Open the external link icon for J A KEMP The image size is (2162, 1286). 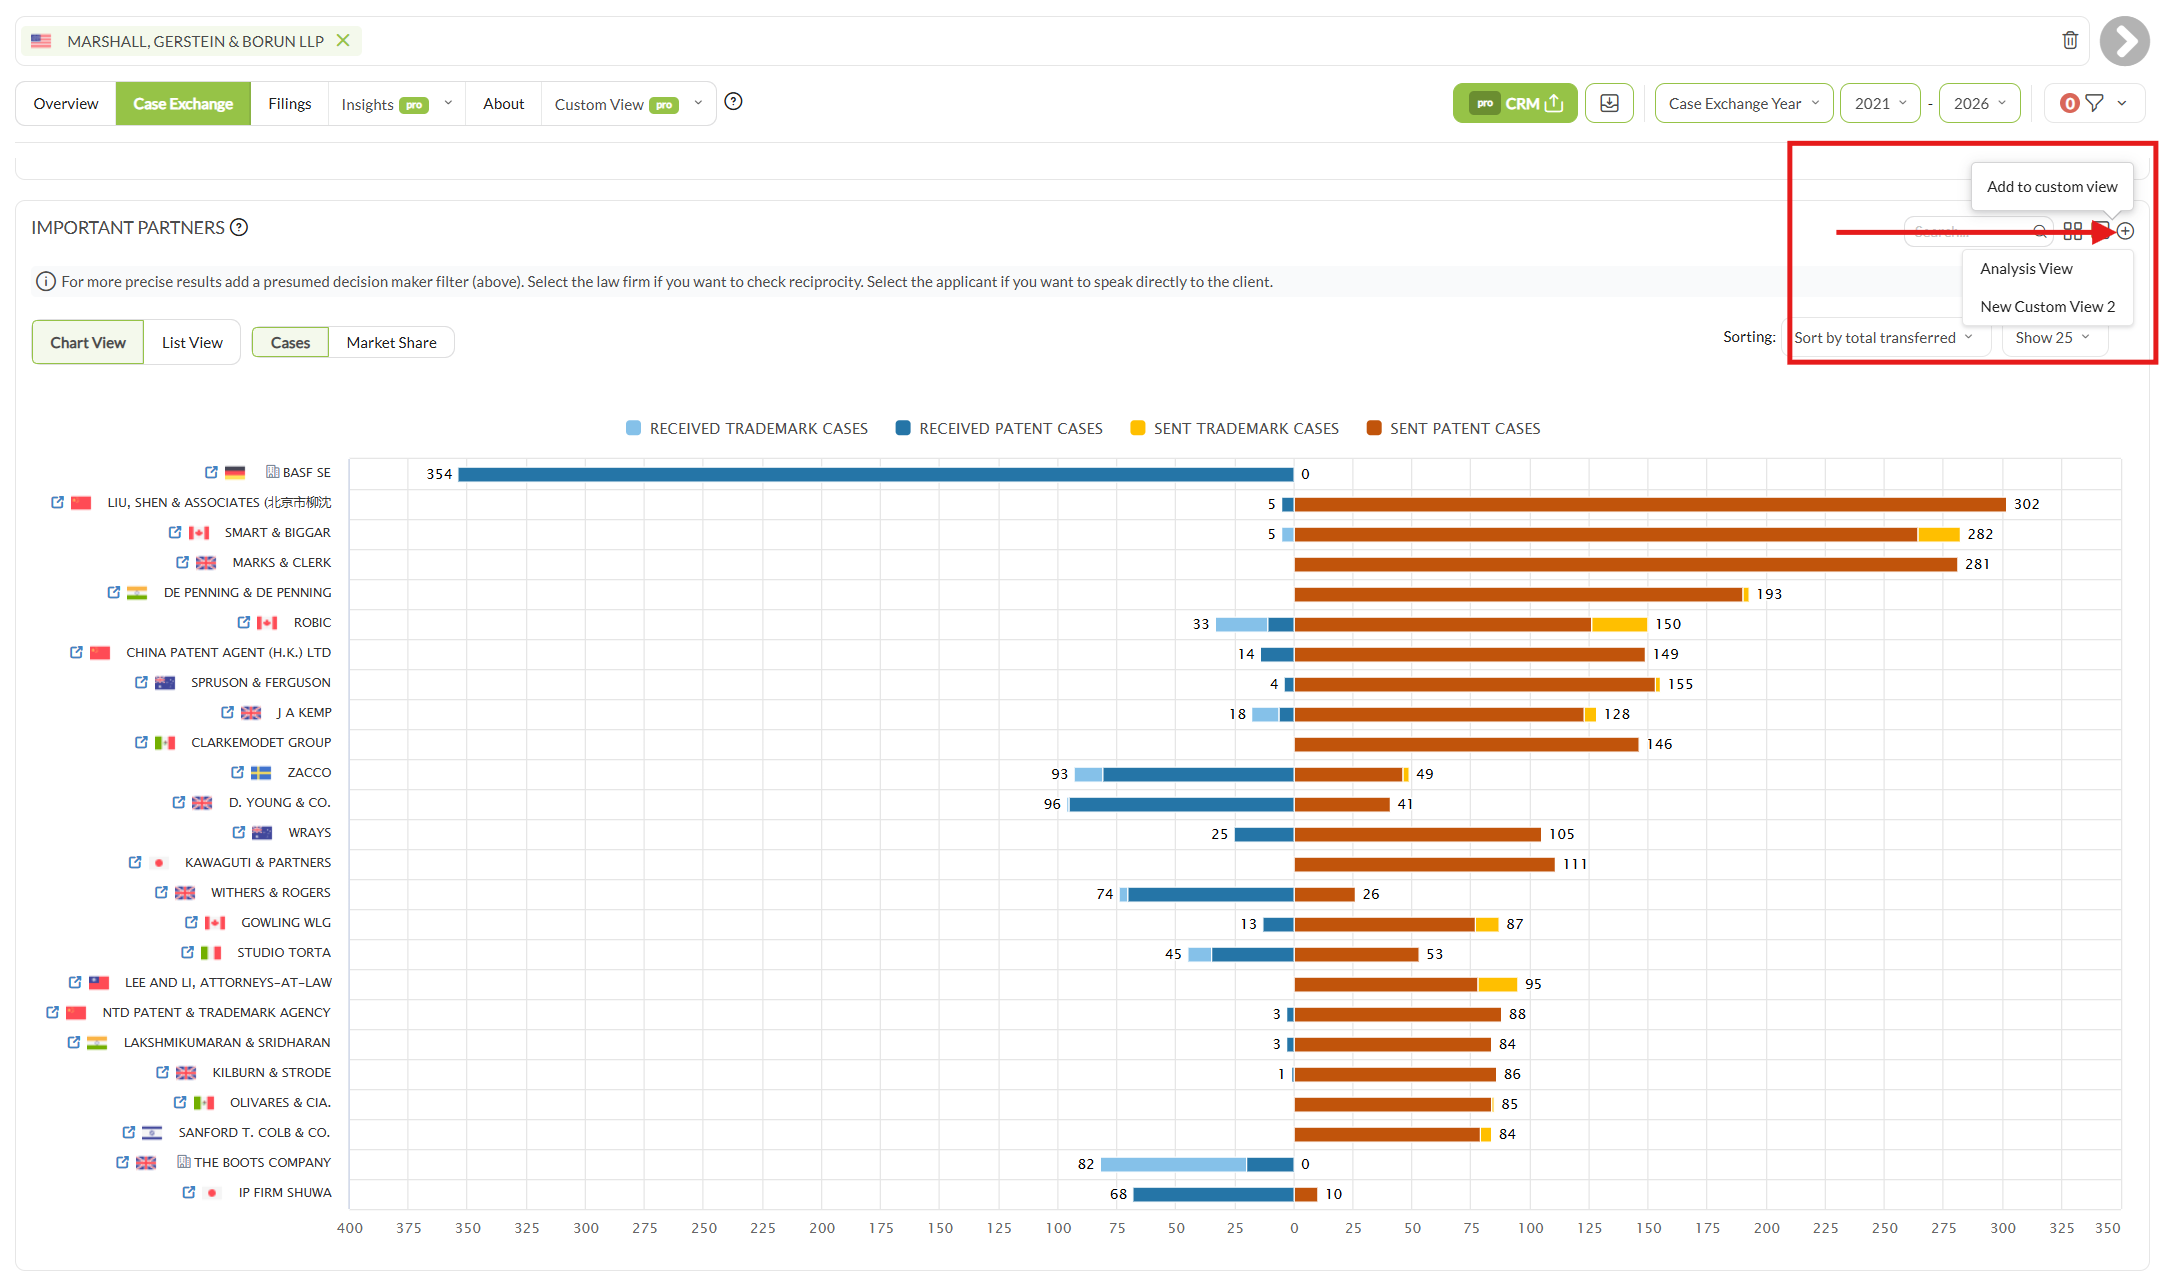(x=227, y=712)
